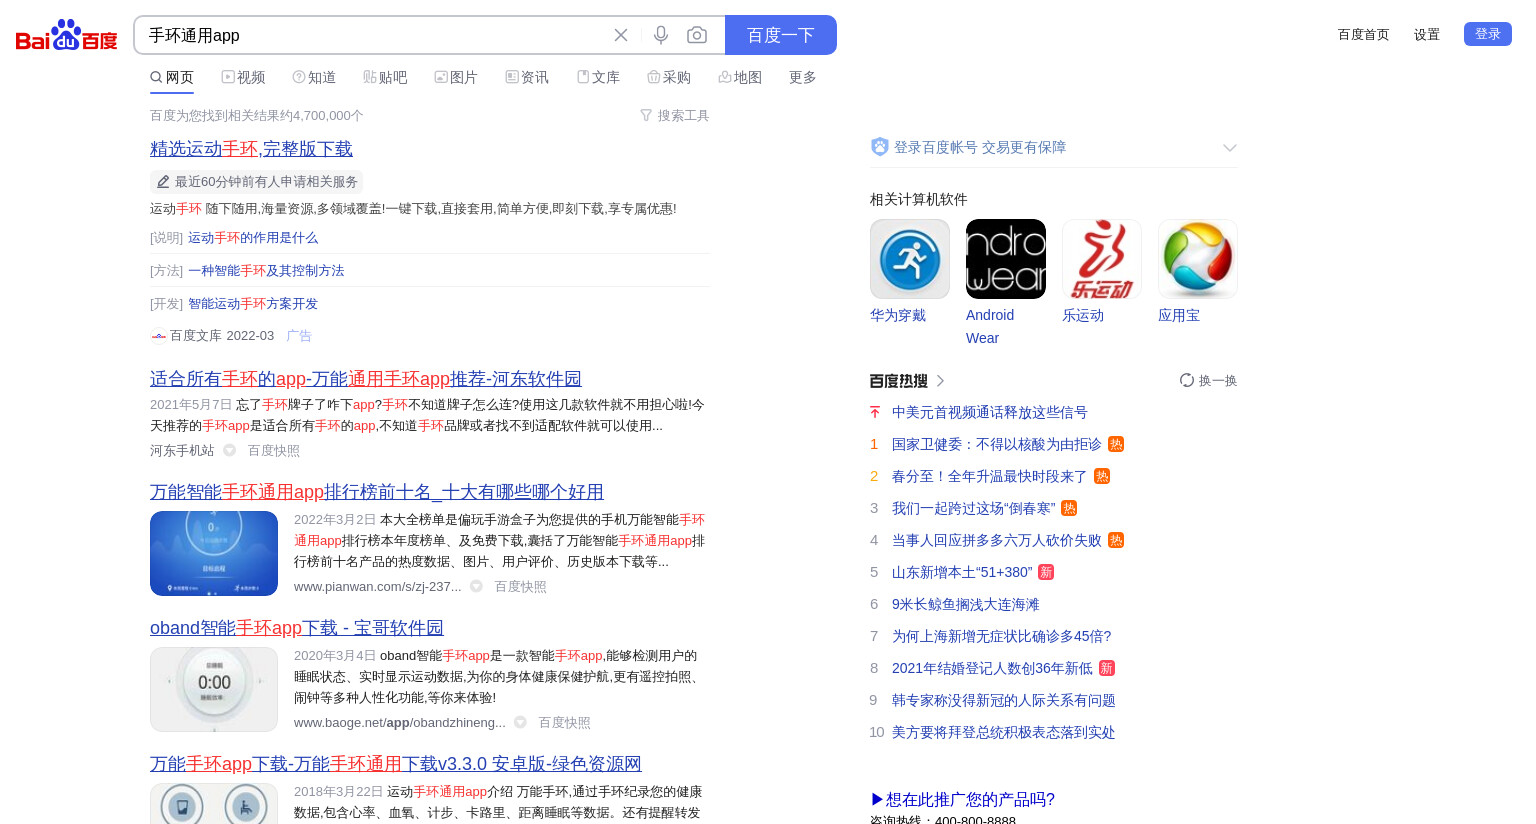1536x824 pixels.
Task: Switch to the 贴吧 tab
Action: (385, 77)
